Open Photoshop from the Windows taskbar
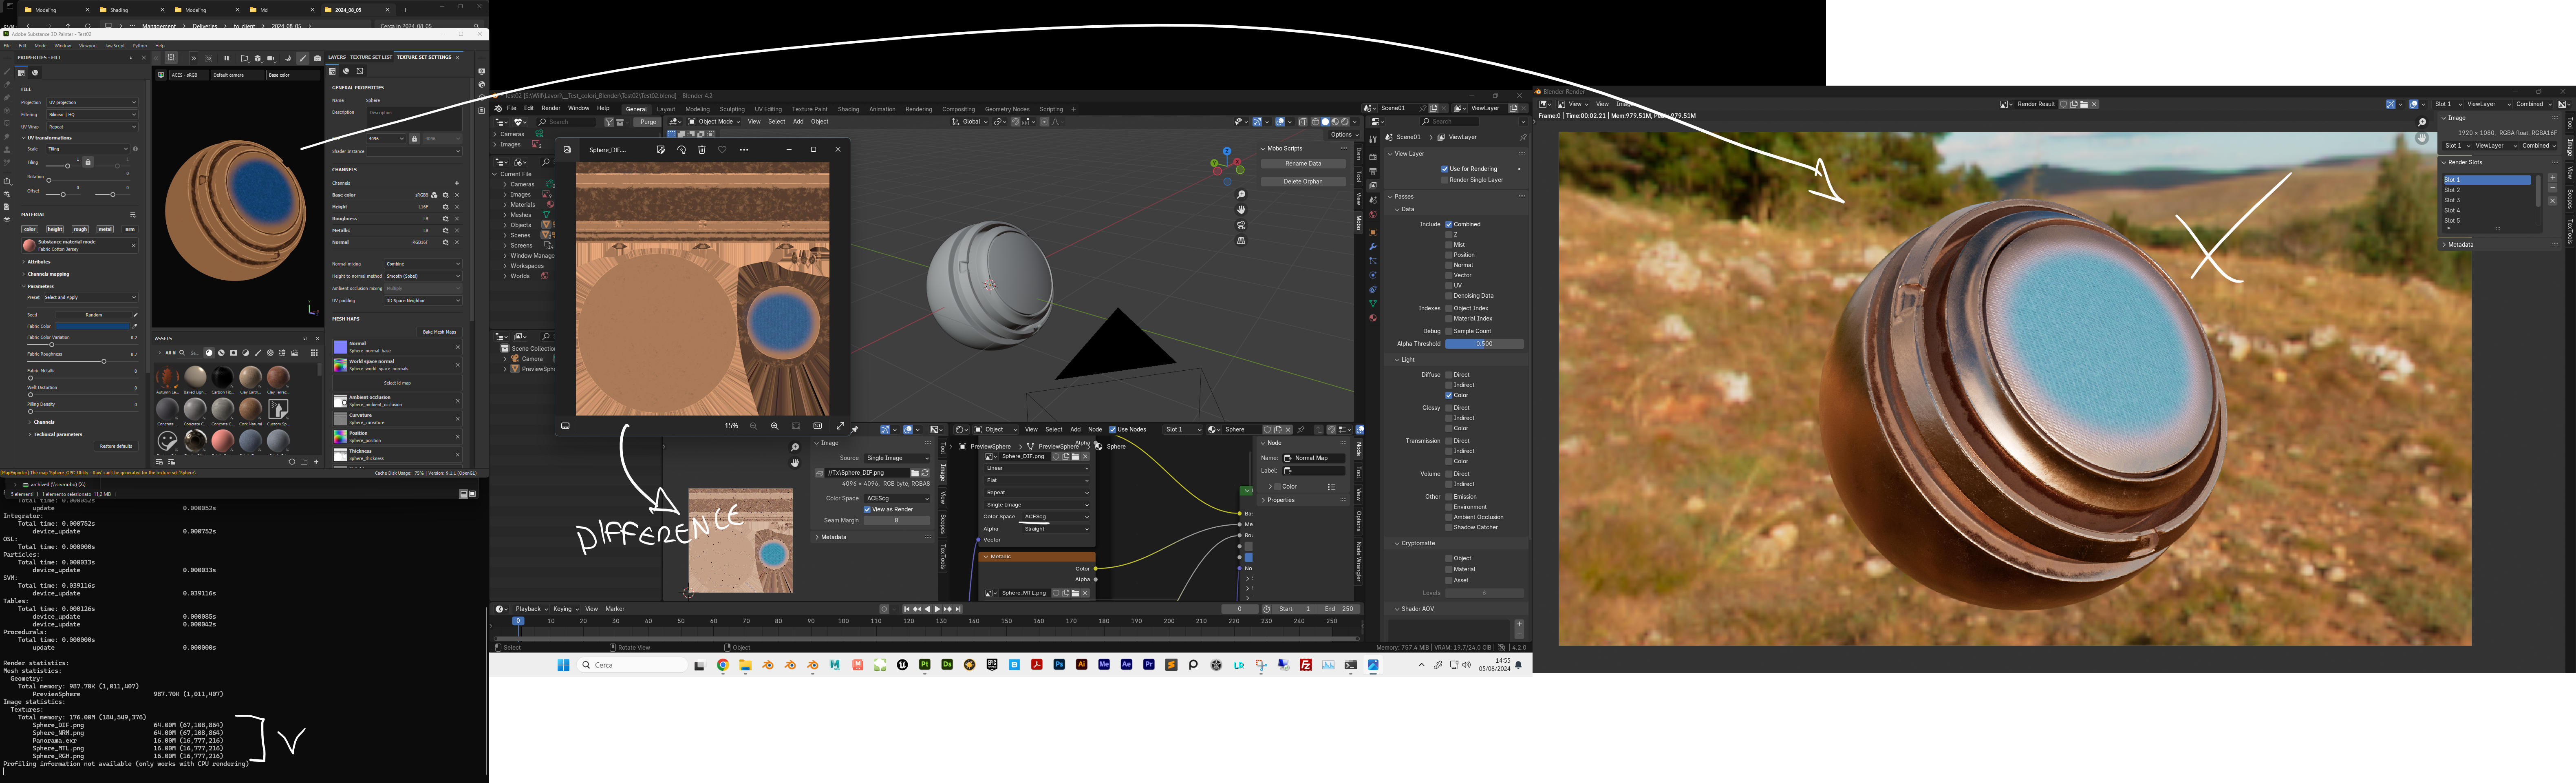This screenshot has height=783, width=2576. coord(1059,665)
